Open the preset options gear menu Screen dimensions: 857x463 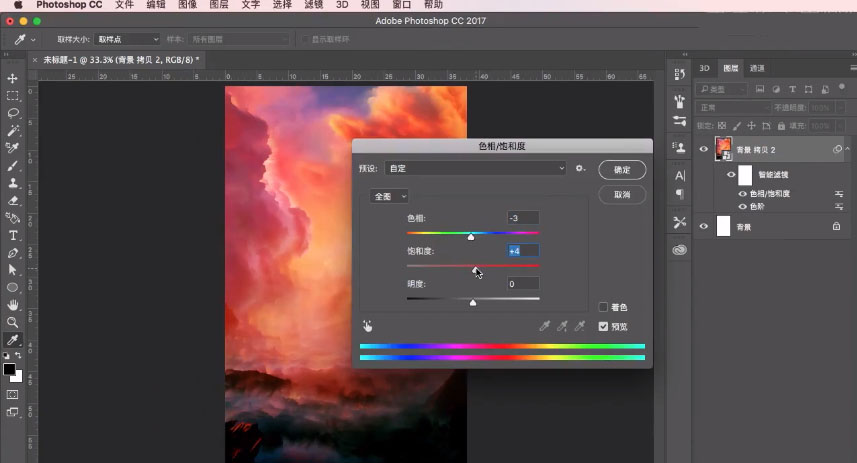pos(580,168)
